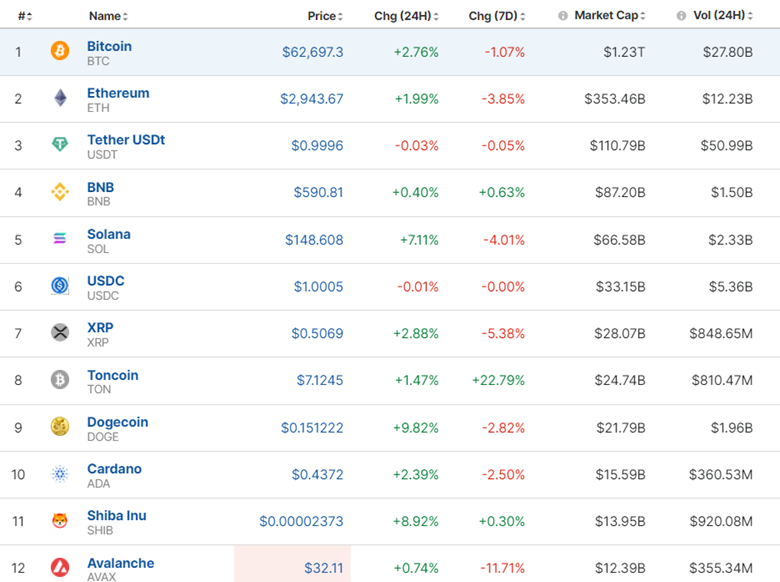Click USDC price $1.0005
Image resolution: width=780 pixels, height=582 pixels.
[318, 287]
